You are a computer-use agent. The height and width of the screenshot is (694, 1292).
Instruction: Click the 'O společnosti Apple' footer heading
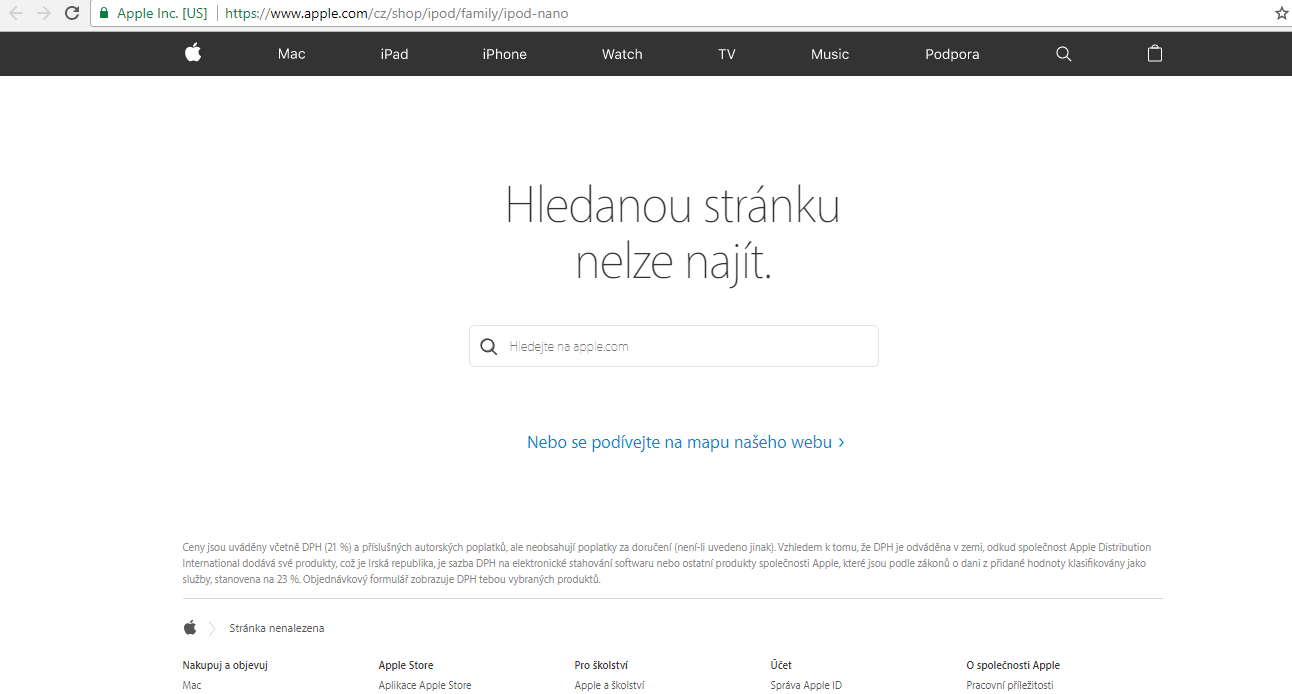[1013, 665]
